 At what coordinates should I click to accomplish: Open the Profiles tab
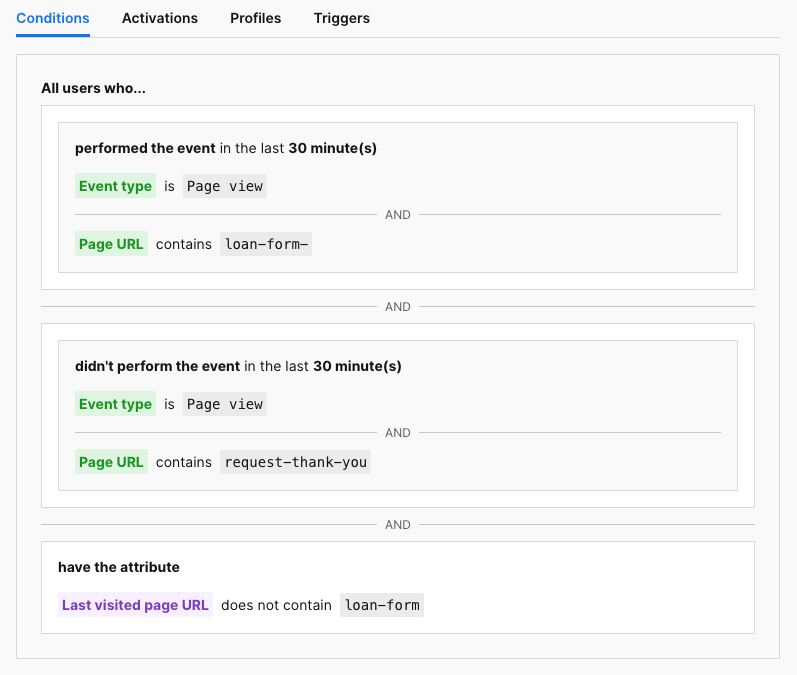[x=255, y=18]
